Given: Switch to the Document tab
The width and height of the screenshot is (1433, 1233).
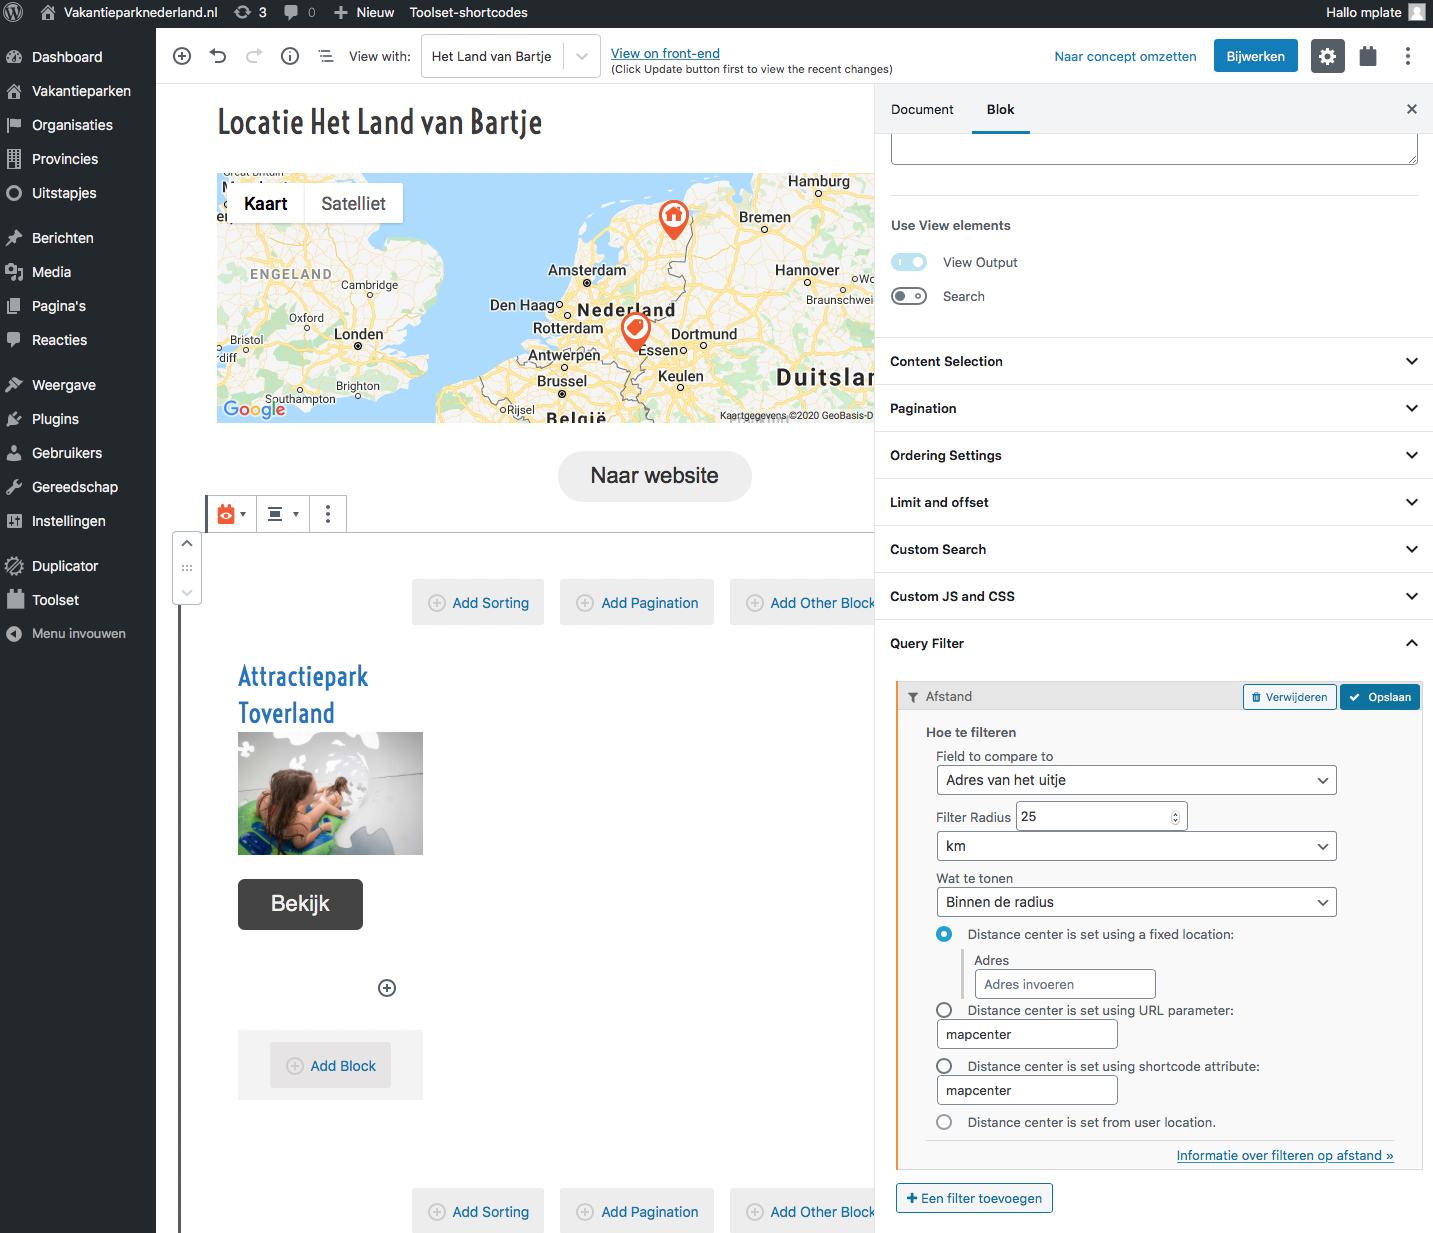Looking at the screenshot, I should pyautogui.click(x=922, y=109).
